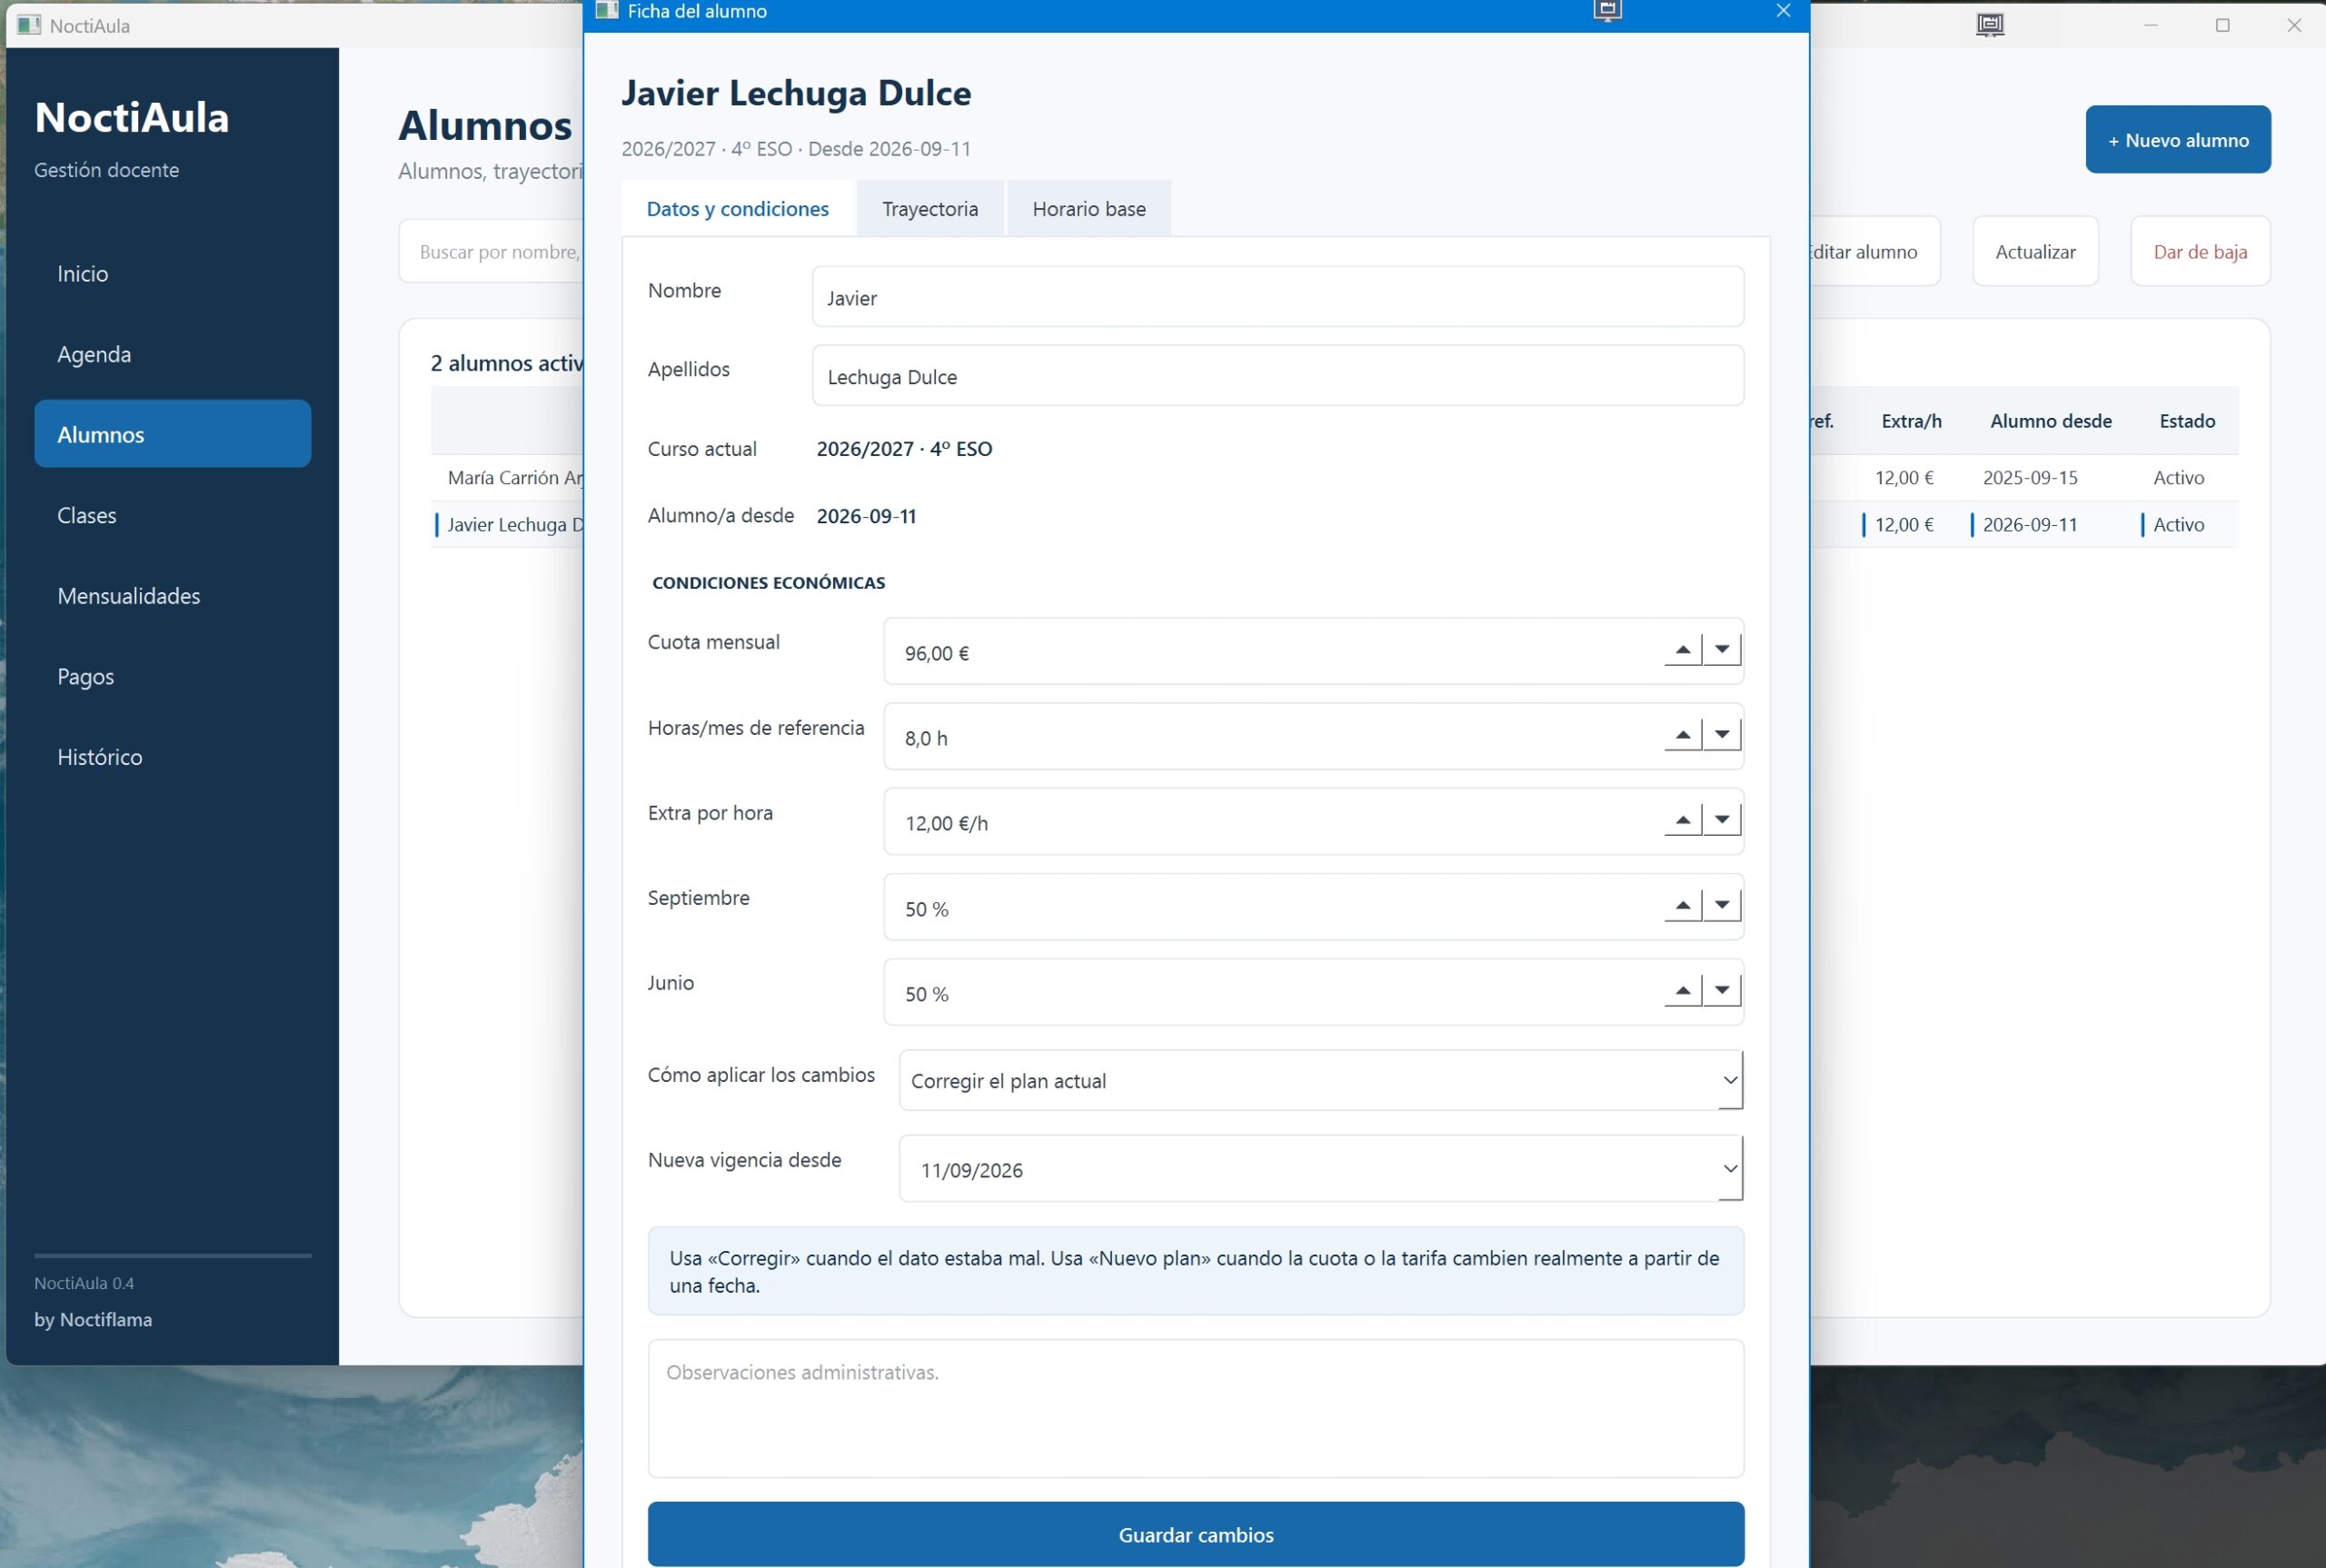Increase Extra por hora rate

[1682, 820]
